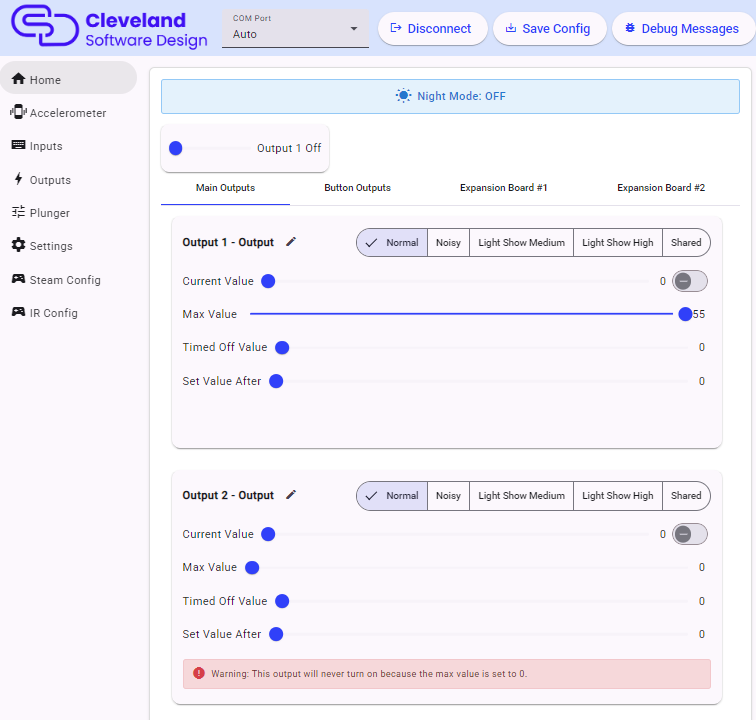
Task: Select Light Show High for Output 2
Action: pyautogui.click(x=617, y=496)
